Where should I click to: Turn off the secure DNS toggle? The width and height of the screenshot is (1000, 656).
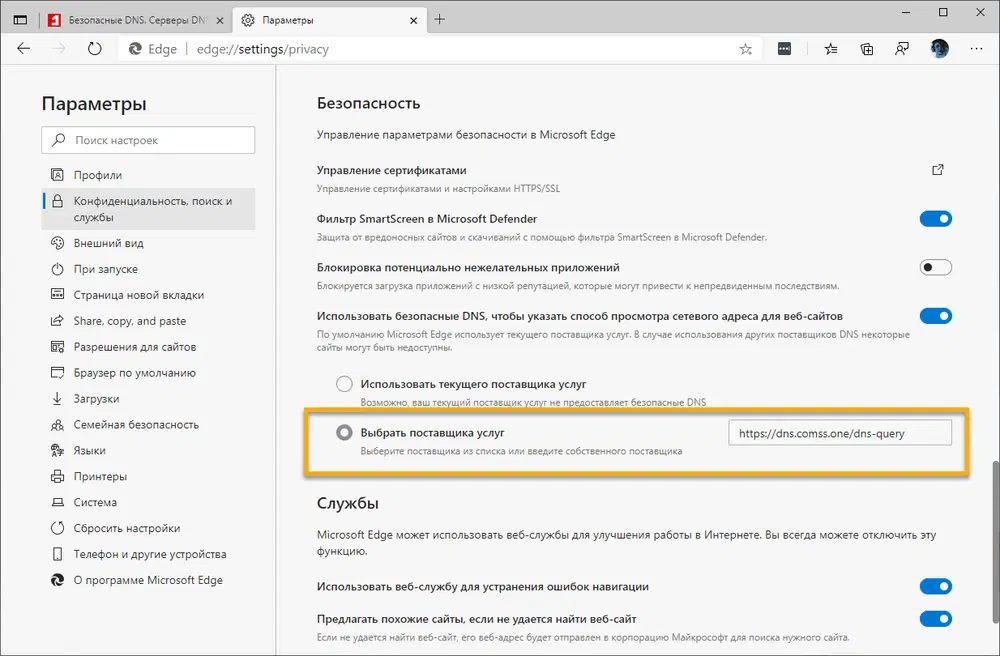935,316
